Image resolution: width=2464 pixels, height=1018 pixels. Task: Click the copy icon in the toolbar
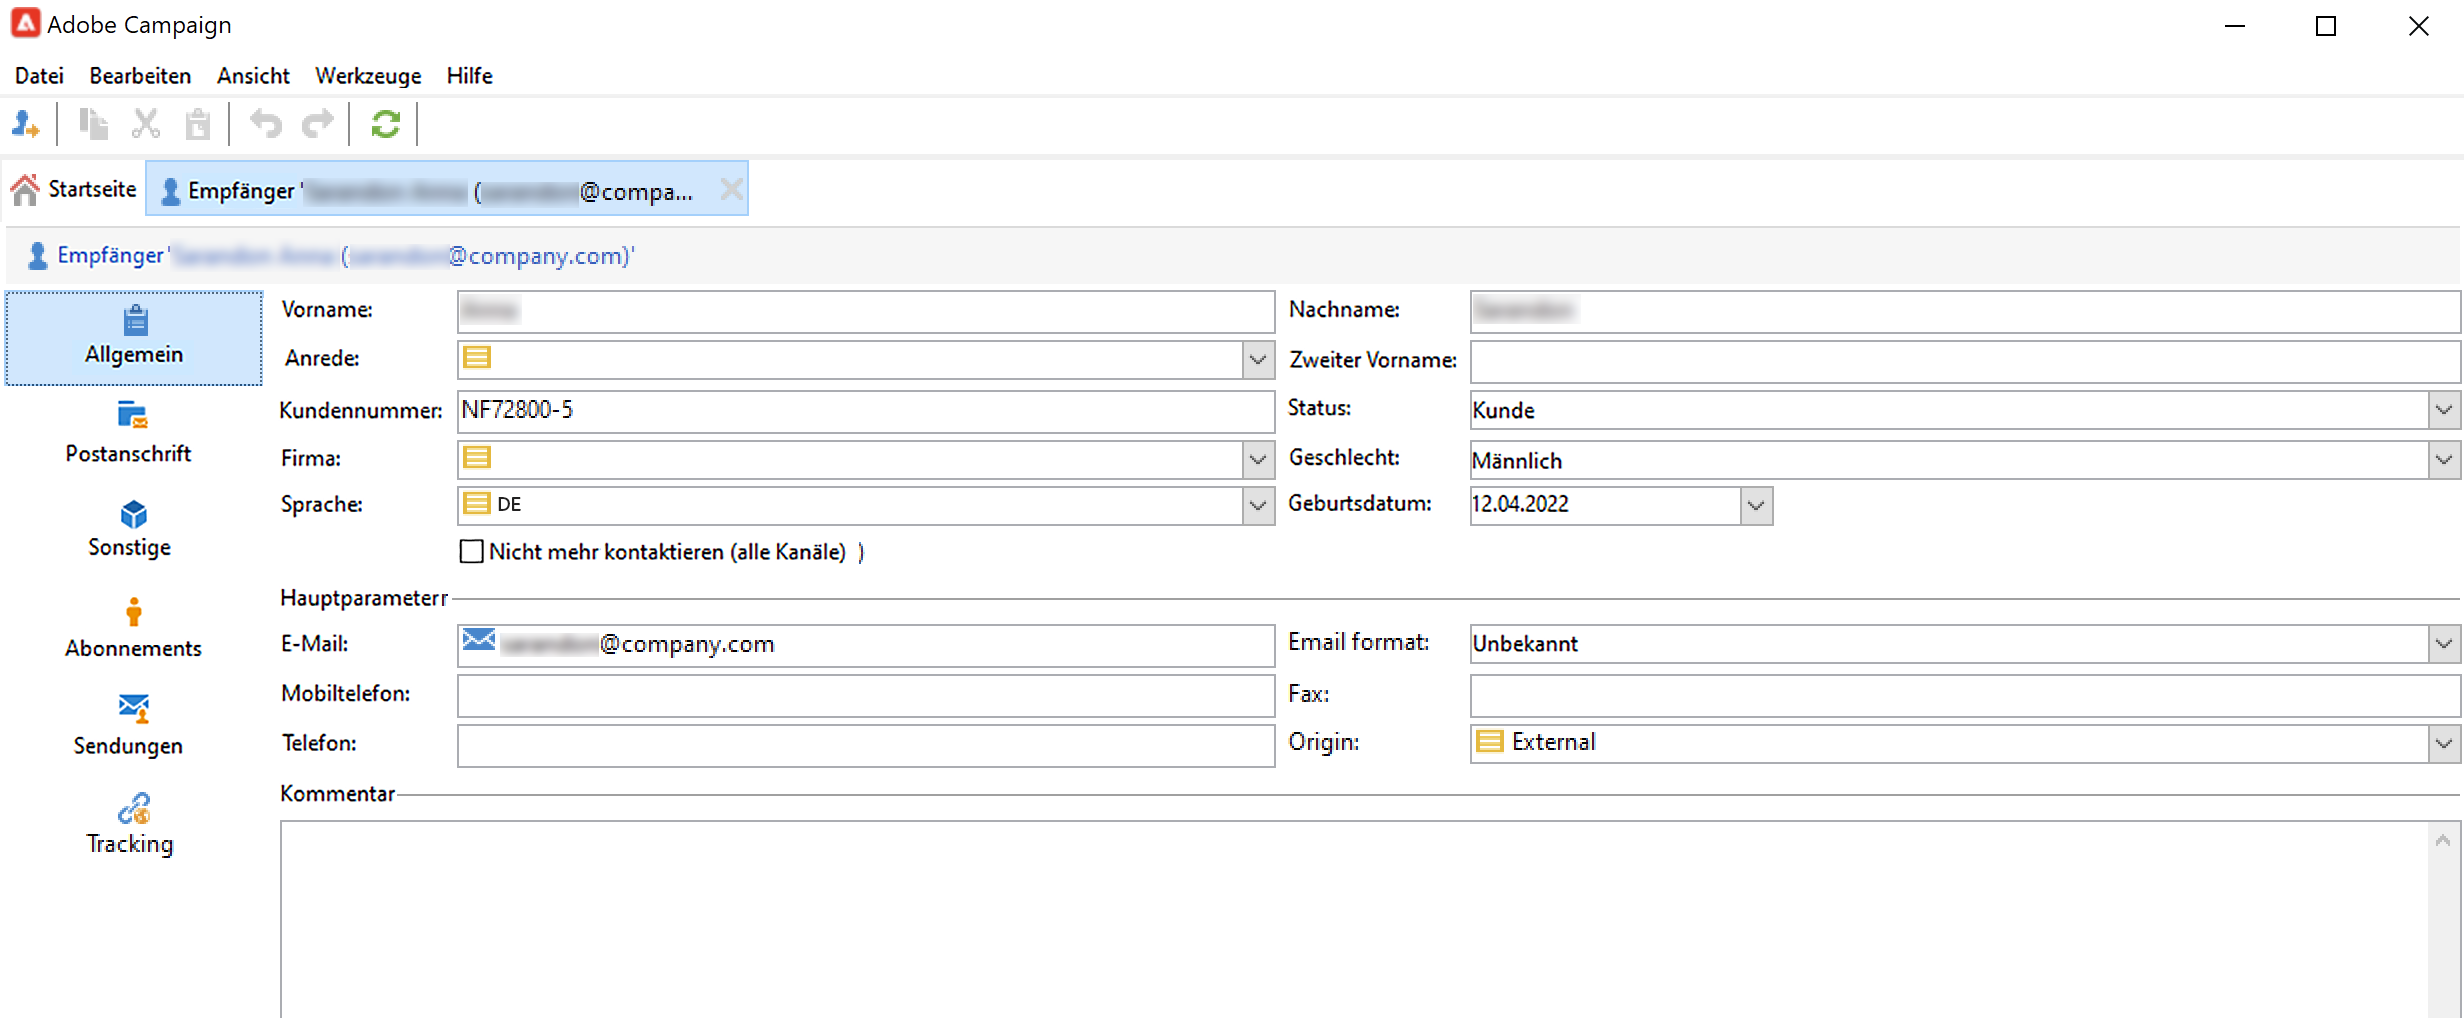(x=93, y=124)
